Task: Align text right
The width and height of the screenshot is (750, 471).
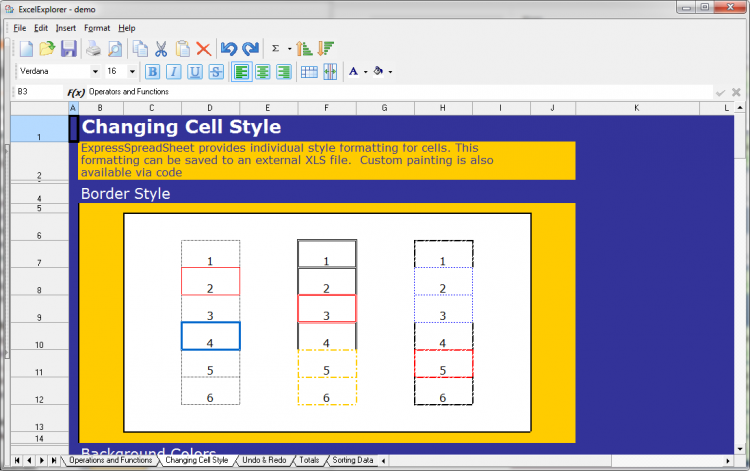Action: click(284, 72)
